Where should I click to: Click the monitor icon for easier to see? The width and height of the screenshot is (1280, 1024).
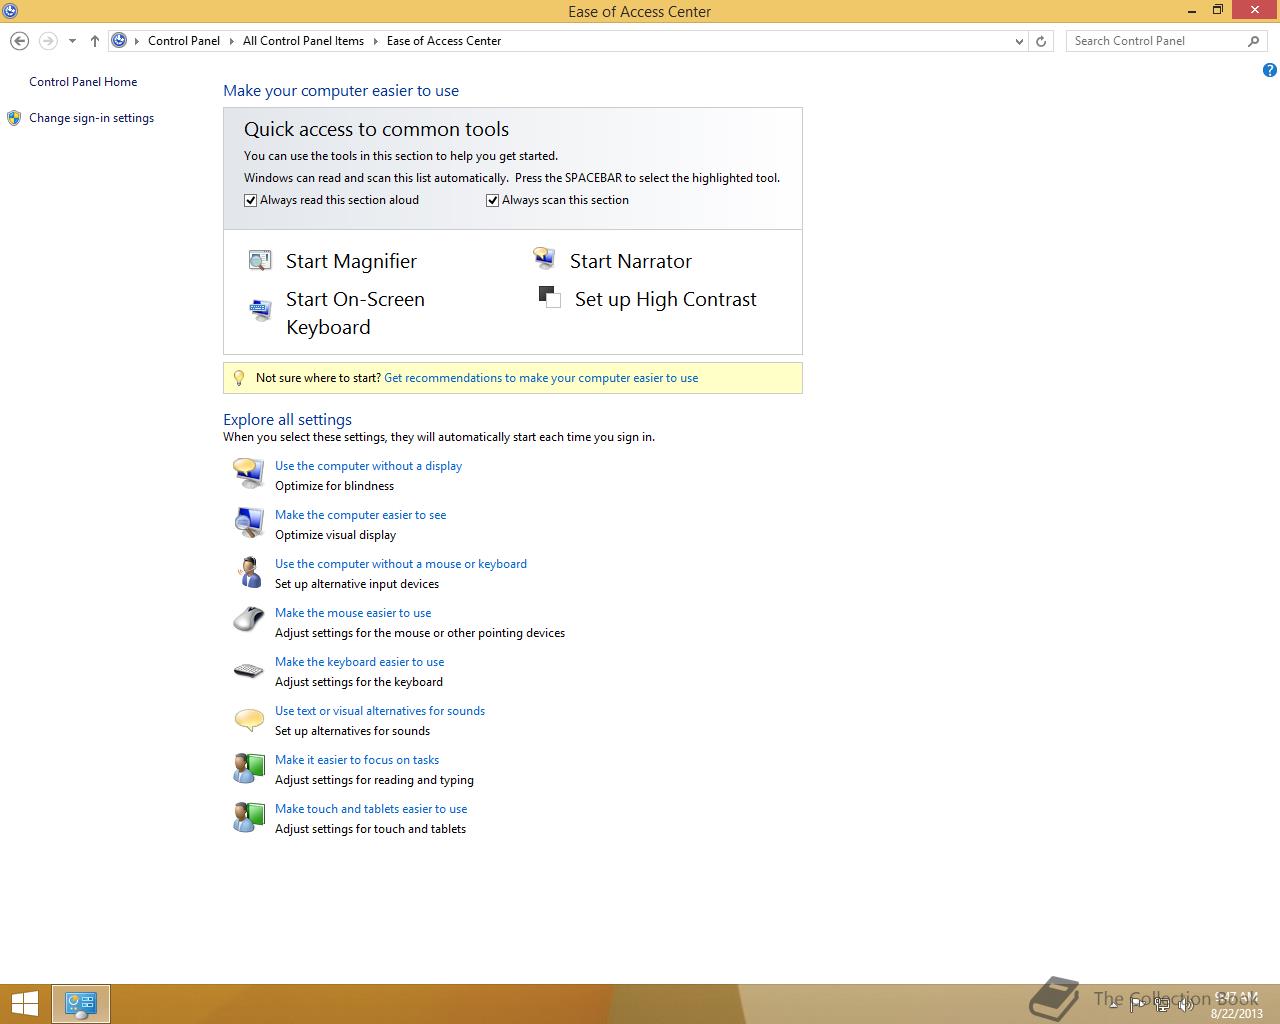(x=248, y=522)
